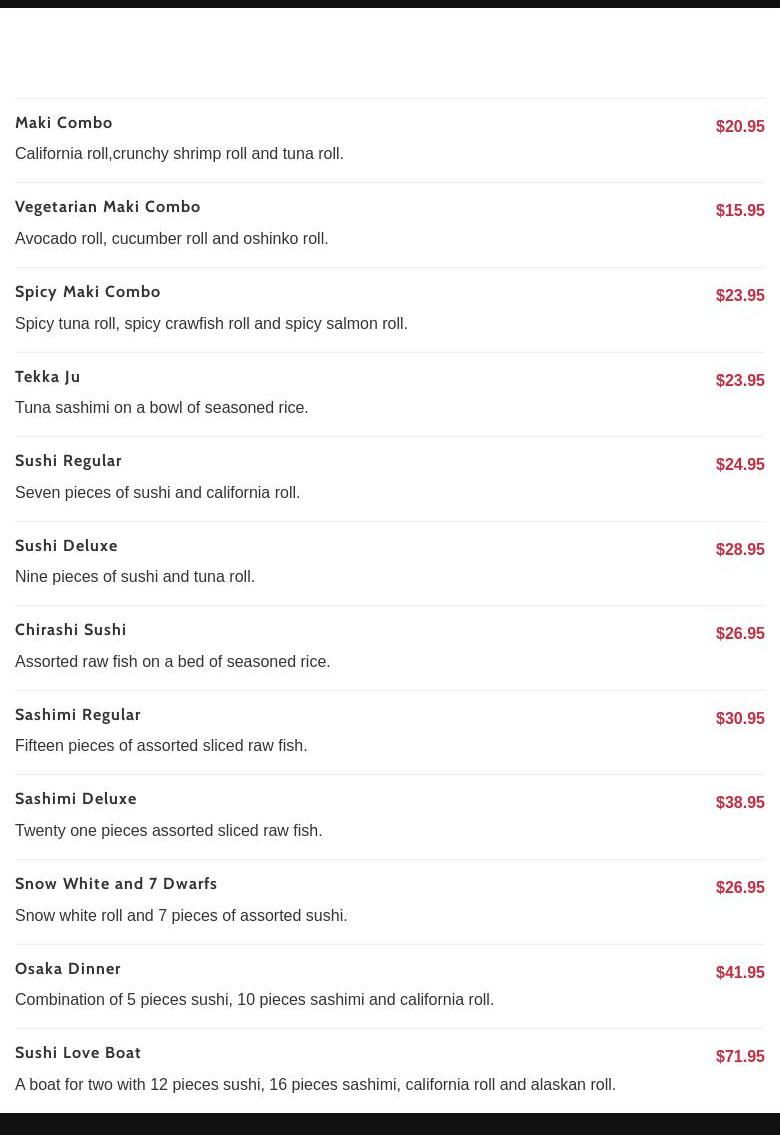
Task: Click the $20.95 Maki Combo price
Action: [x=740, y=127]
